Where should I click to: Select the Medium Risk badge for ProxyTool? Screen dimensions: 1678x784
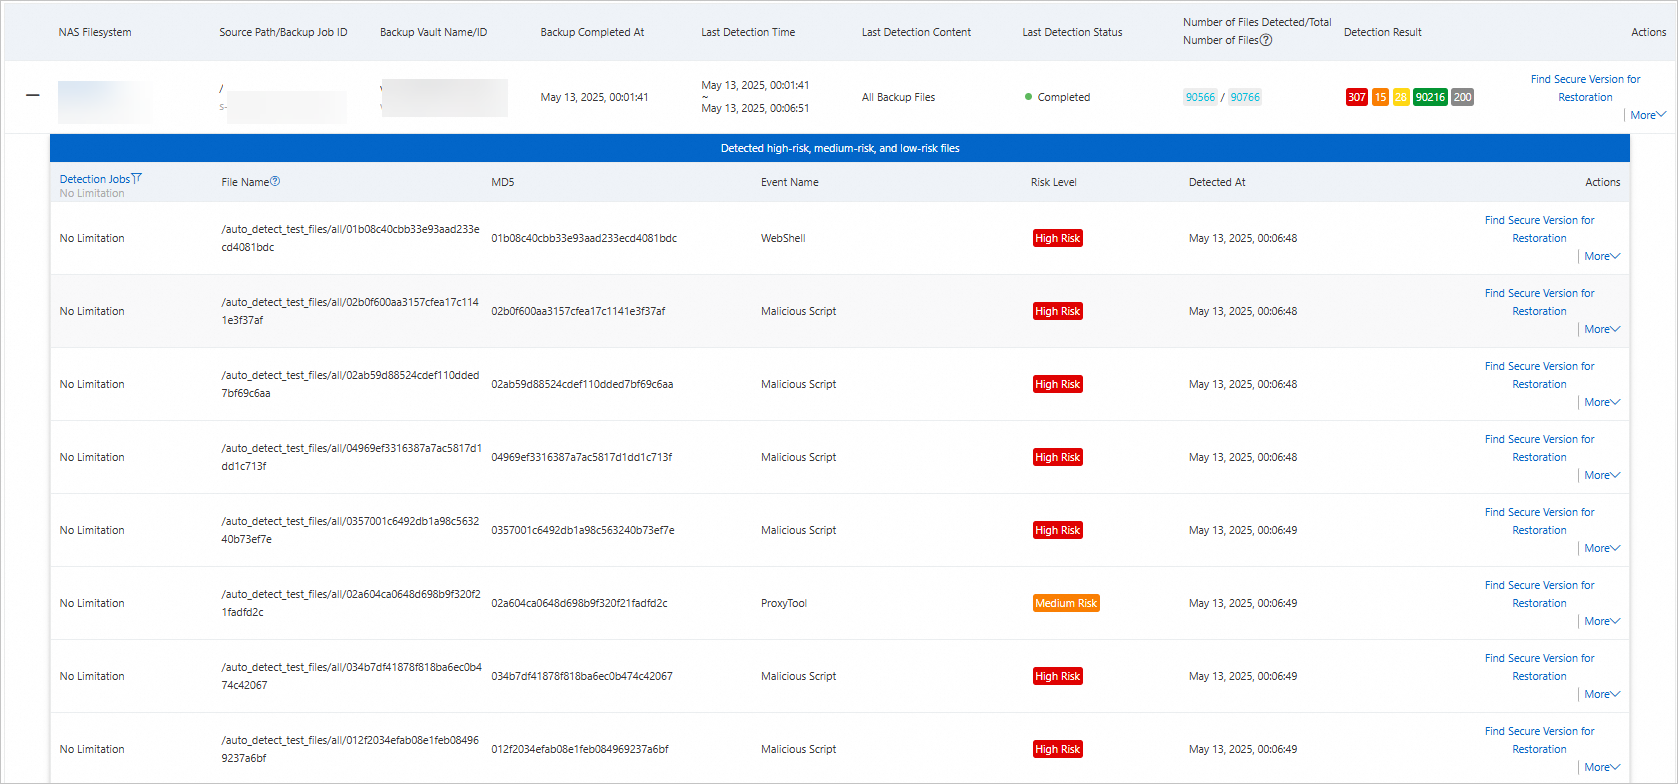coord(1066,603)
